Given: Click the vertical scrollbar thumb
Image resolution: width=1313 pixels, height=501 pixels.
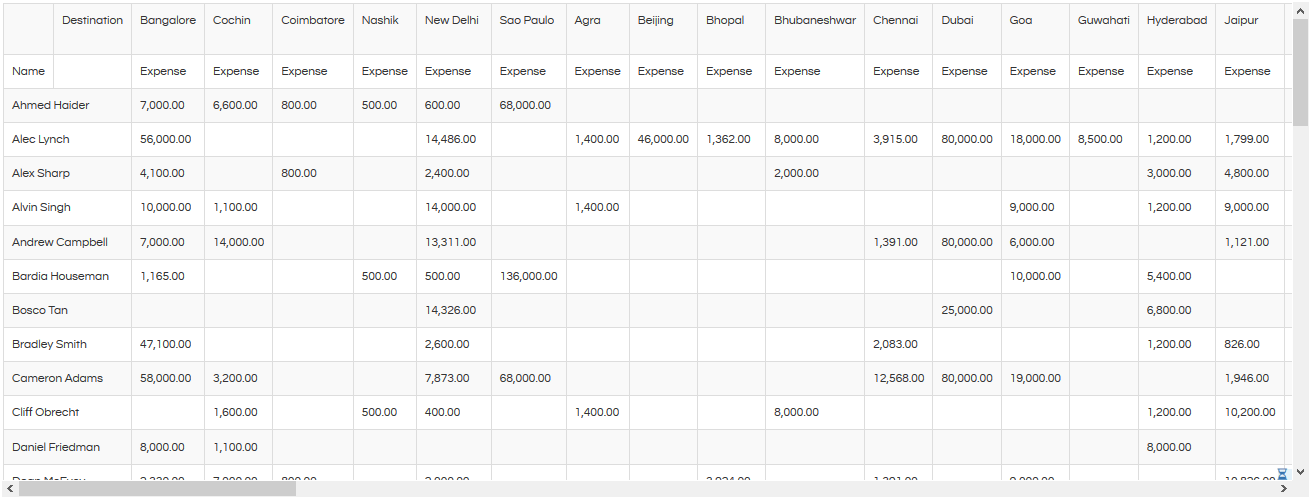Looking at the screenshot, I should [x=1301, y=71].
